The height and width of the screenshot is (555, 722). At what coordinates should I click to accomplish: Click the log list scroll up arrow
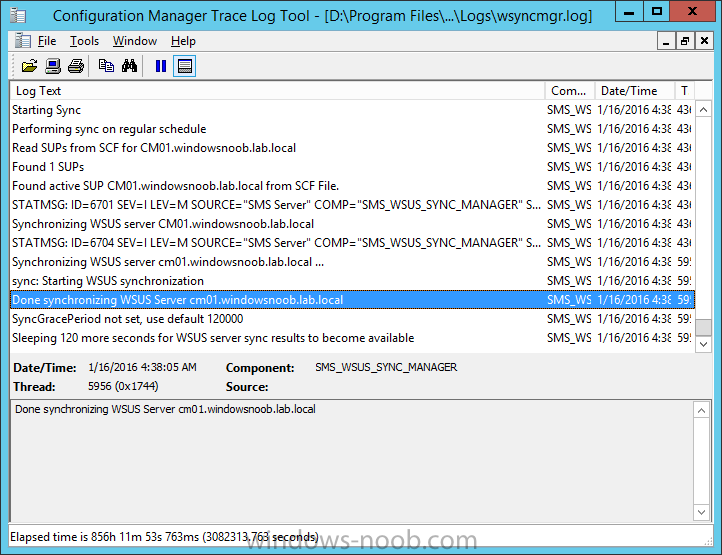click(703, 110)
